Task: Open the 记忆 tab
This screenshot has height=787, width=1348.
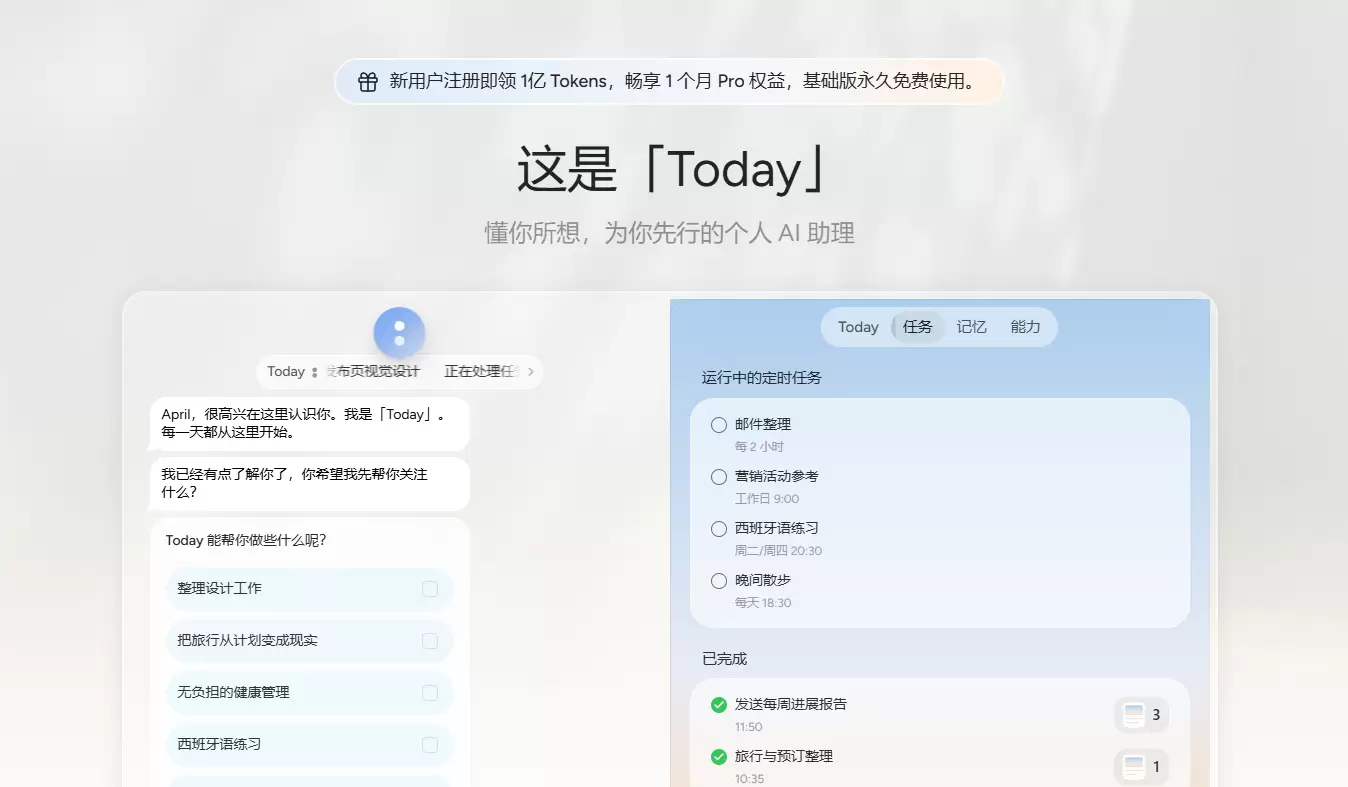Action: [x=971, y=327]
